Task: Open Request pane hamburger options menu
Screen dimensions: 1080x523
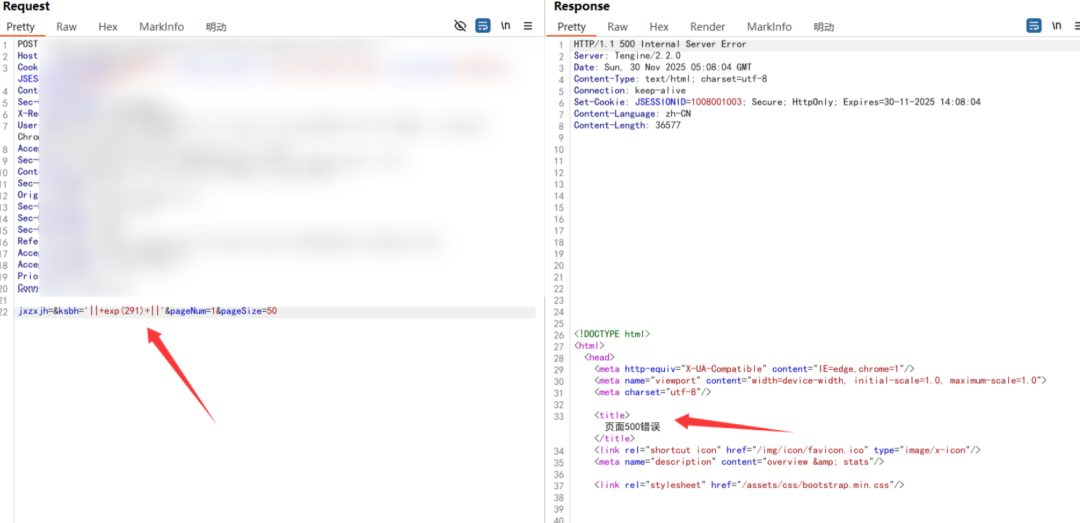Action: tap(528, 26)
